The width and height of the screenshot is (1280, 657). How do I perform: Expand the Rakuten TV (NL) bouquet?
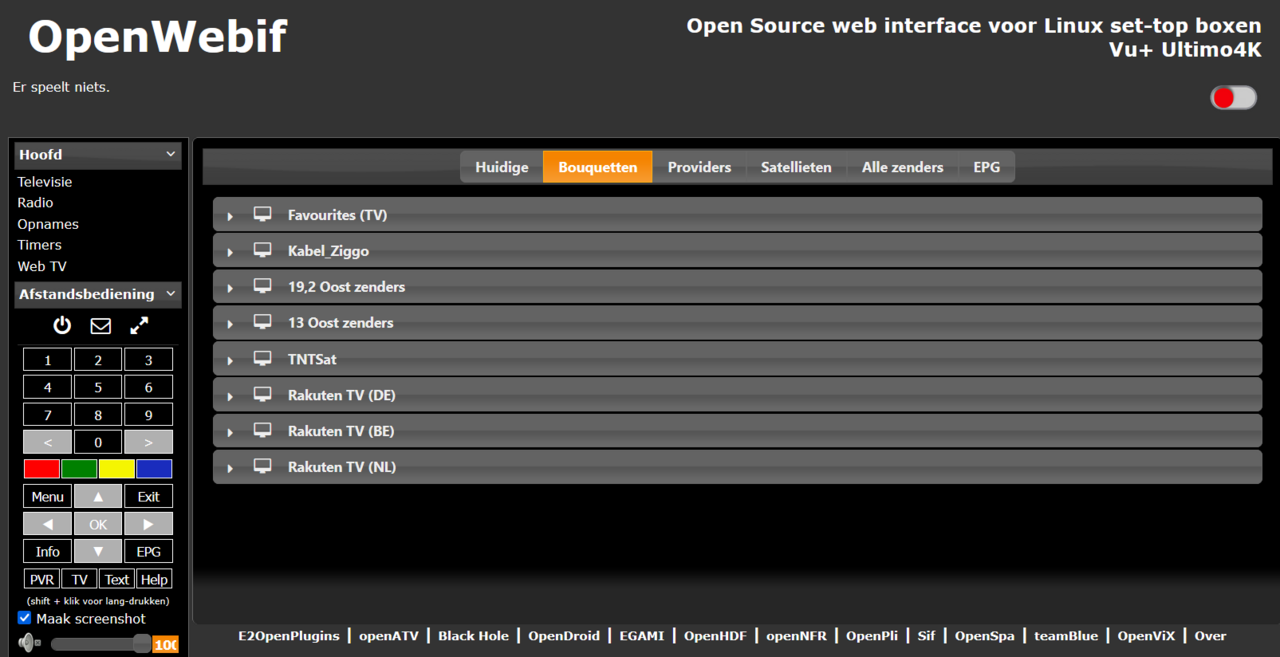[229, 466]
